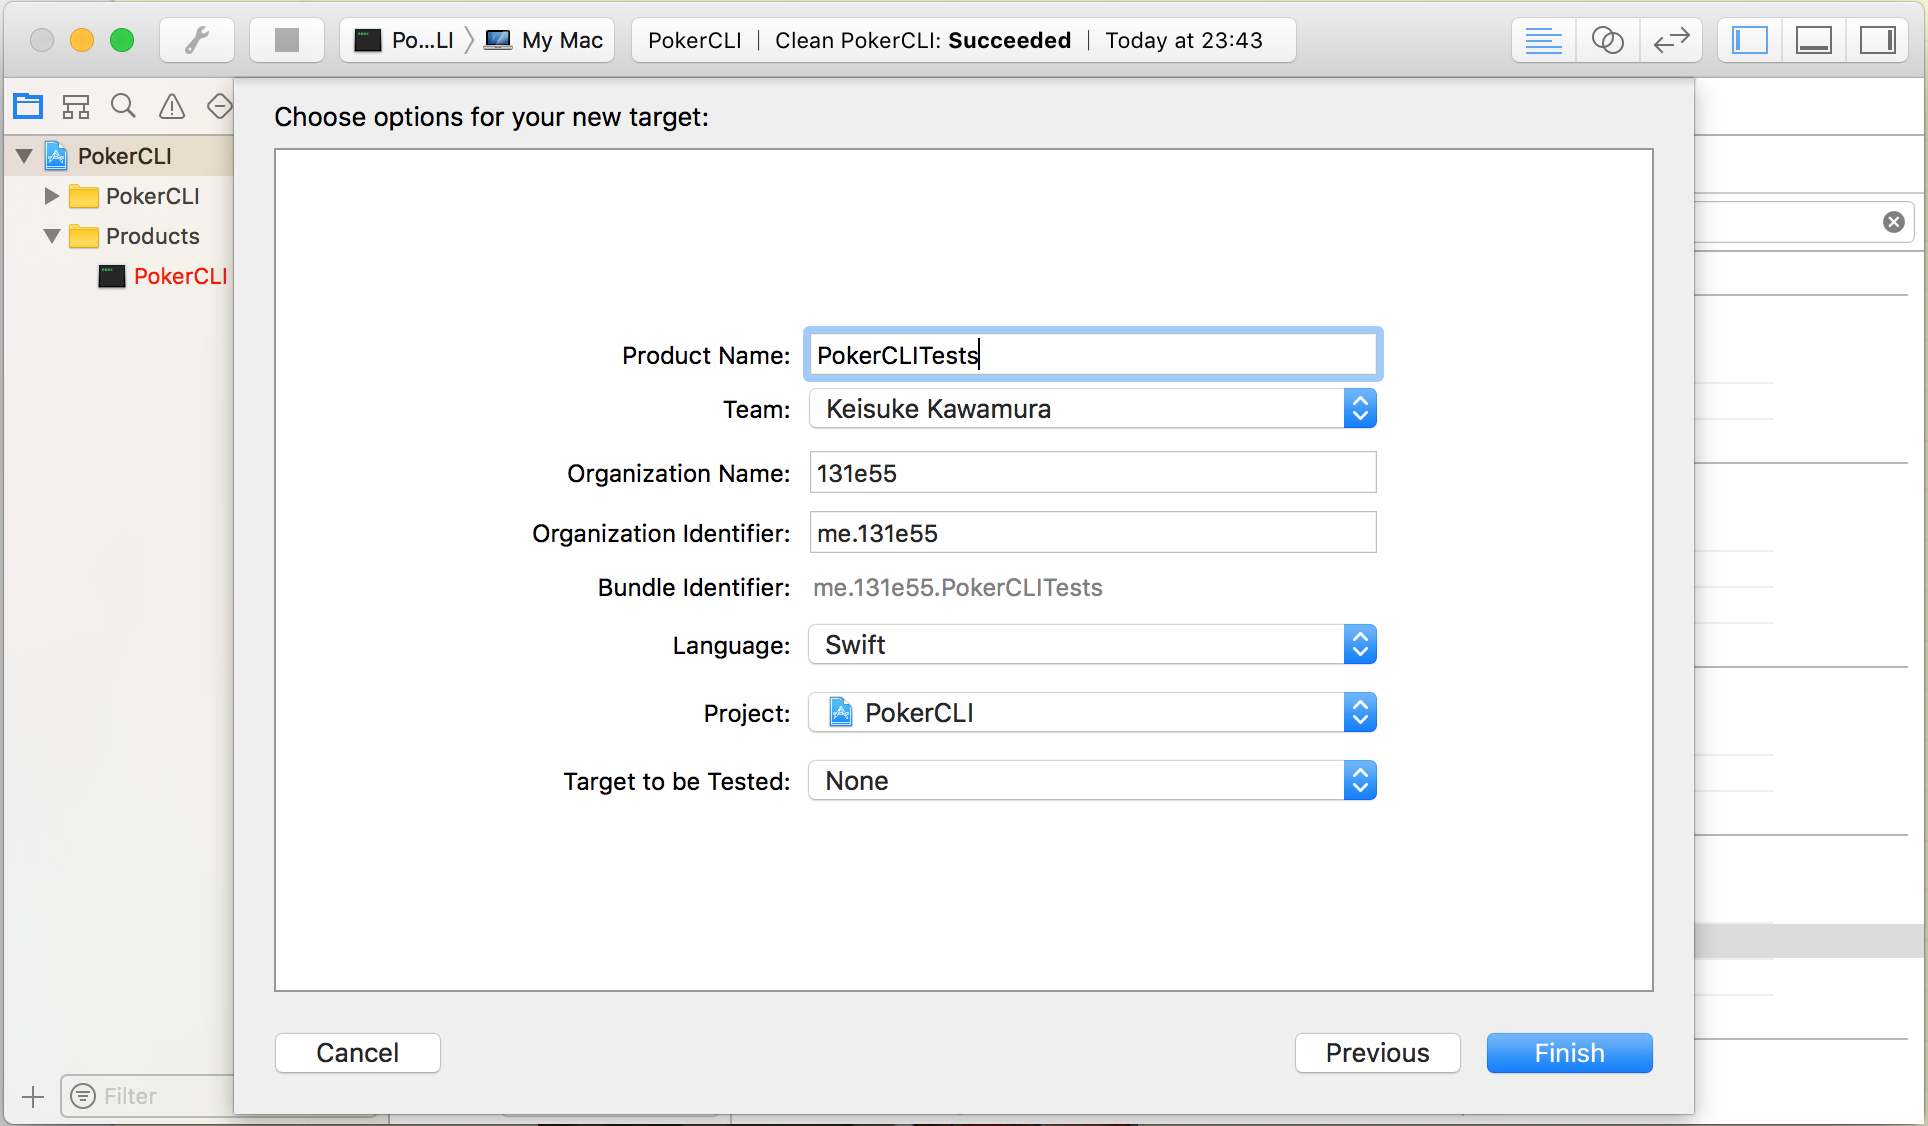Collapse the Products folder triangle
Screen dimensions: 1928x1126
click(52, 236)
